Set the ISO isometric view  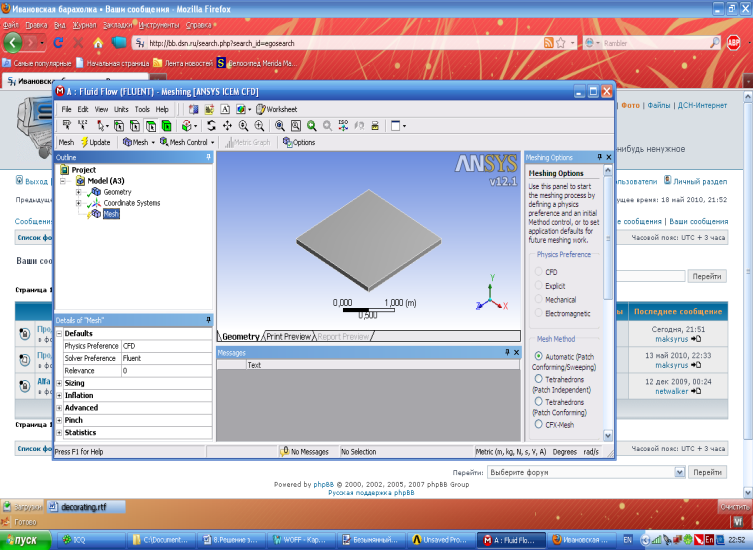point(343,126)
